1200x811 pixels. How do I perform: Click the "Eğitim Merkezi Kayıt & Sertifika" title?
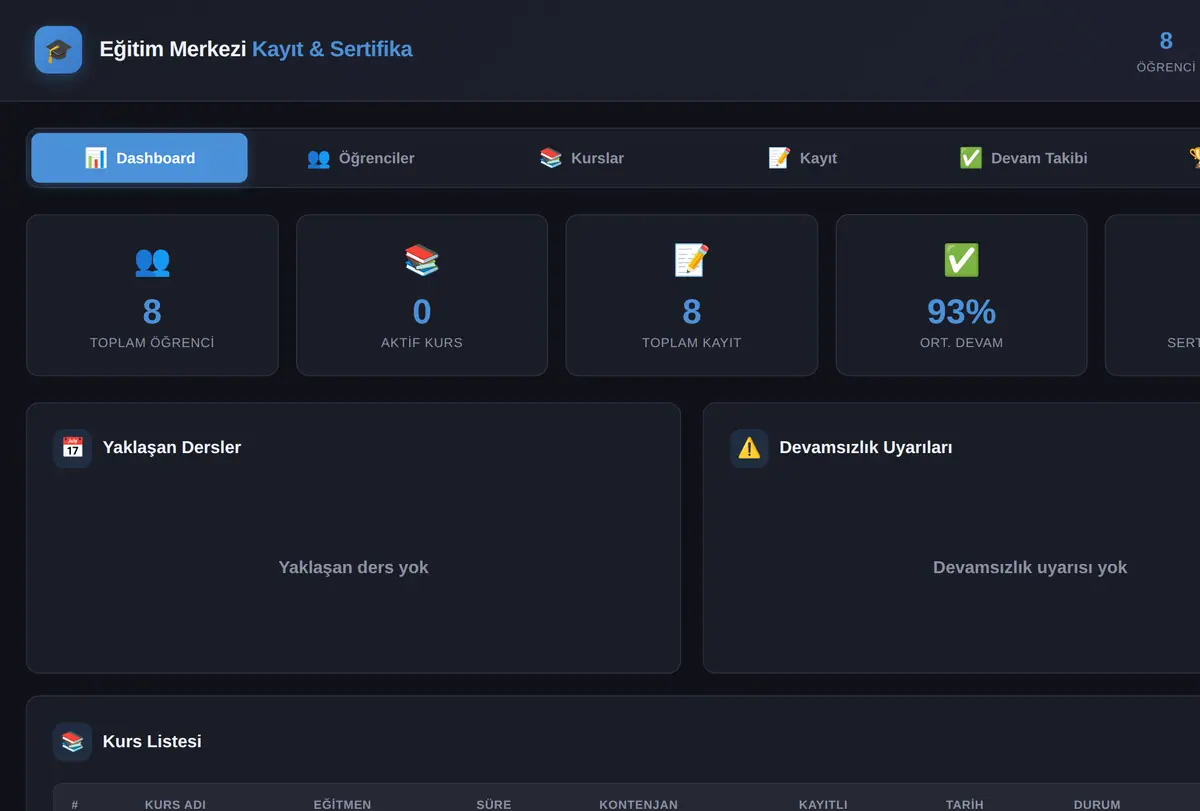click(256, 49)
